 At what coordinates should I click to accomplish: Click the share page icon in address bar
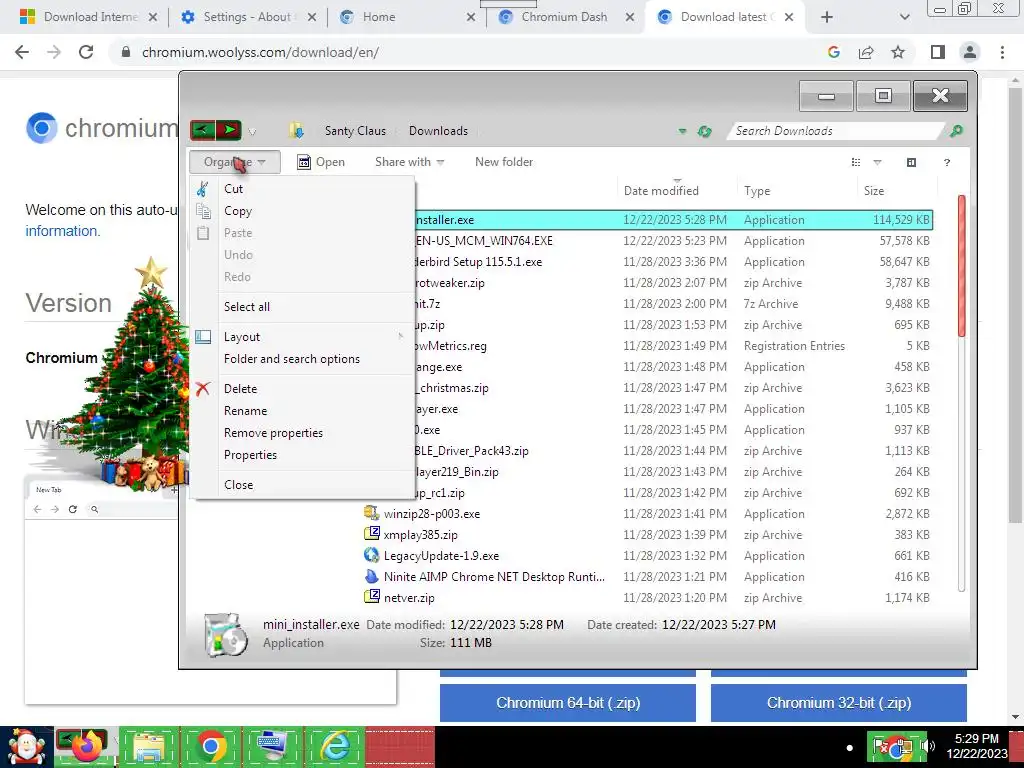click(866, 52)
